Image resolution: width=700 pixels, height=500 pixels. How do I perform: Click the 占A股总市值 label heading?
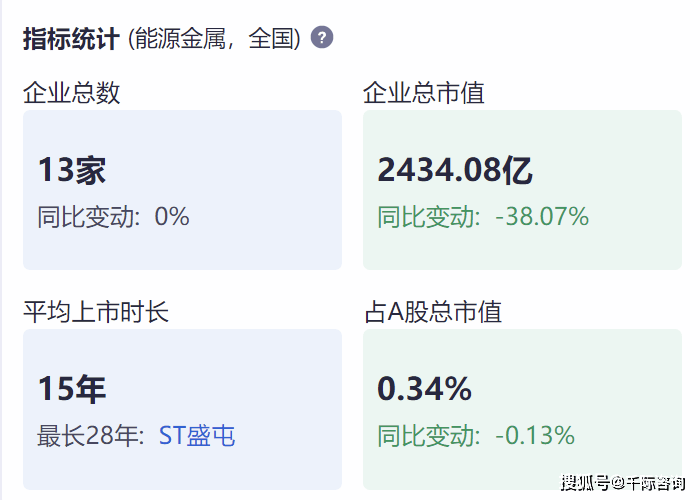[x=433, y=312]
